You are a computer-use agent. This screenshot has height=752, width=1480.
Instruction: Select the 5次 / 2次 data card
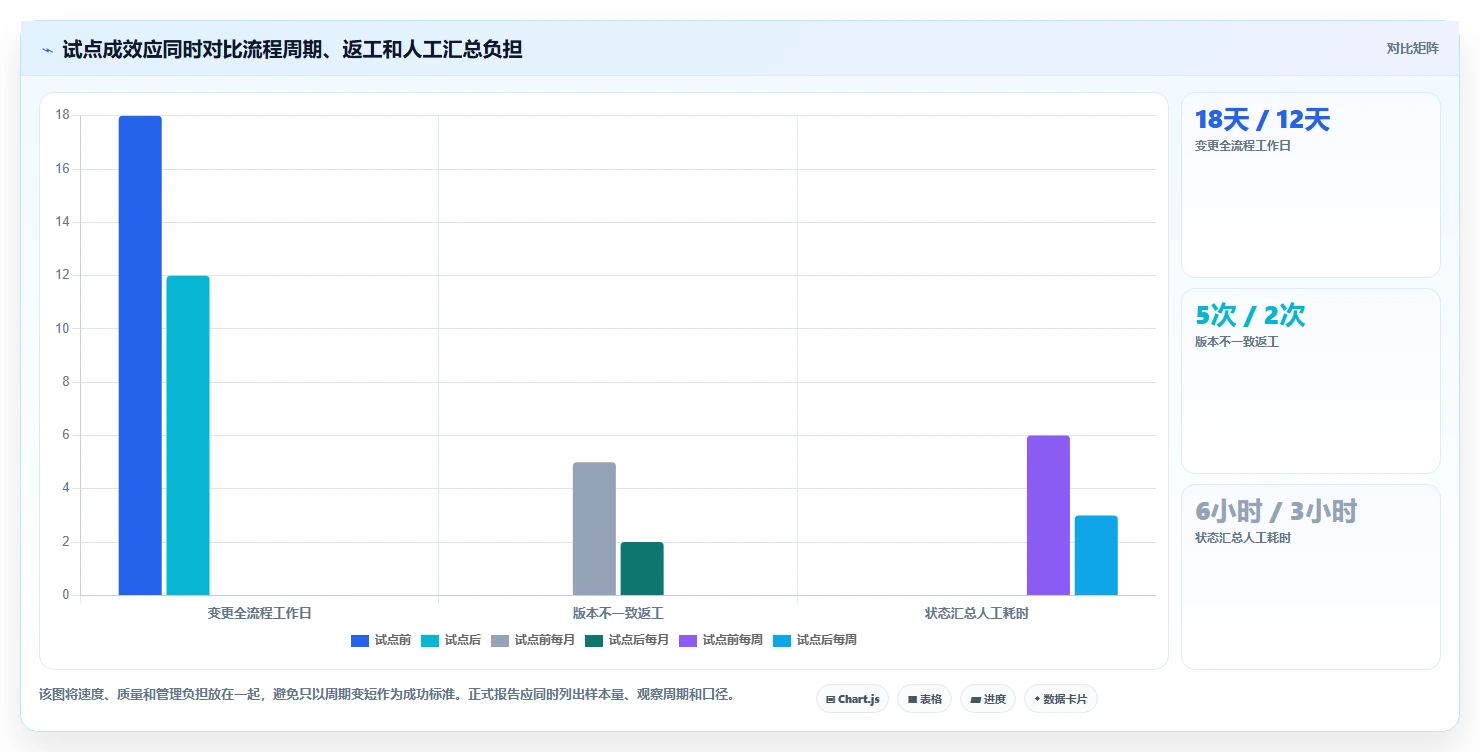[x=1311, y=381]
